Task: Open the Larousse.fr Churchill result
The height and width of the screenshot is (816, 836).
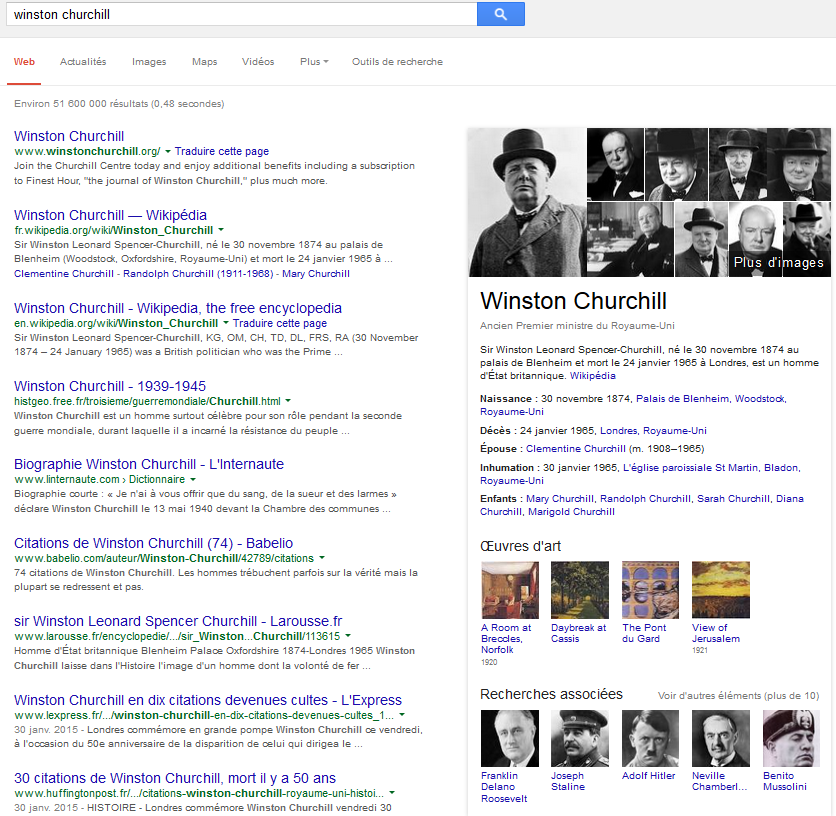Action: pos(178,621)
